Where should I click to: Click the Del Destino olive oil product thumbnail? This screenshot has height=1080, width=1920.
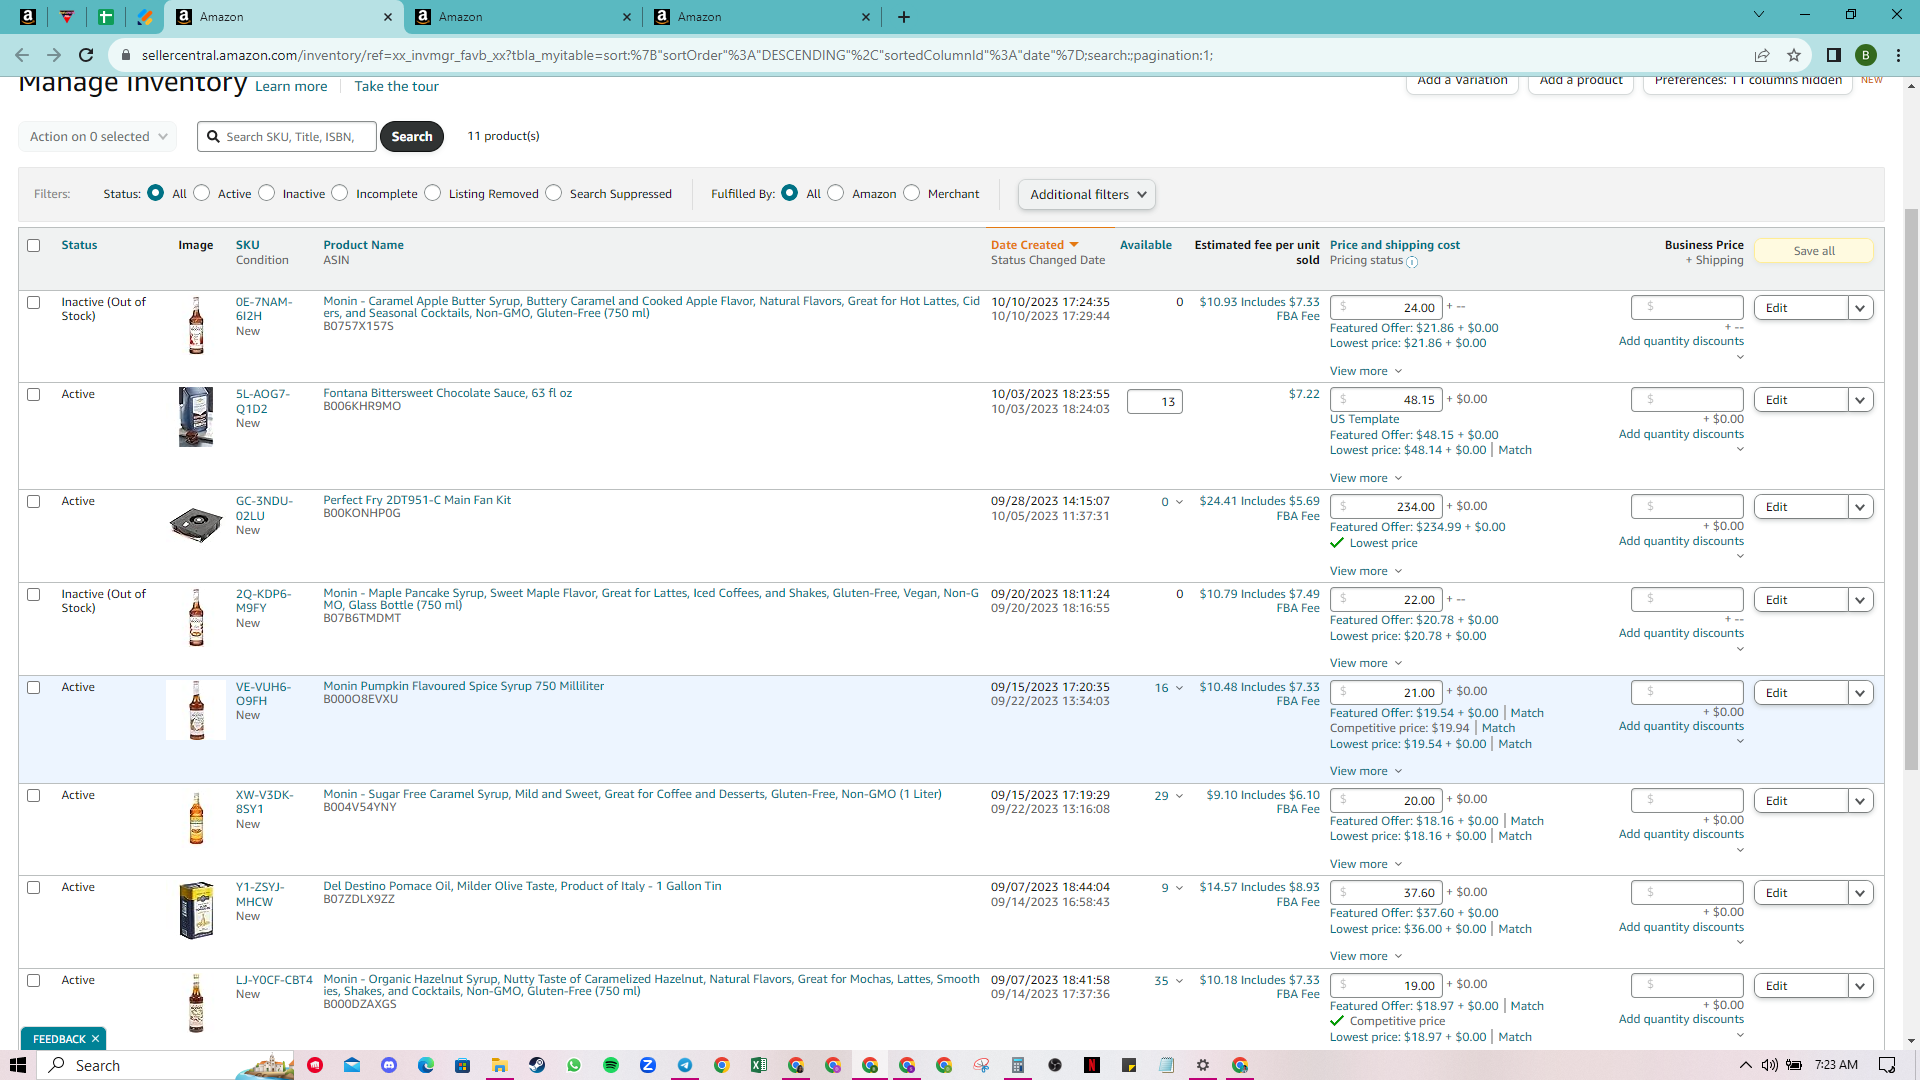tap(196, 910)
